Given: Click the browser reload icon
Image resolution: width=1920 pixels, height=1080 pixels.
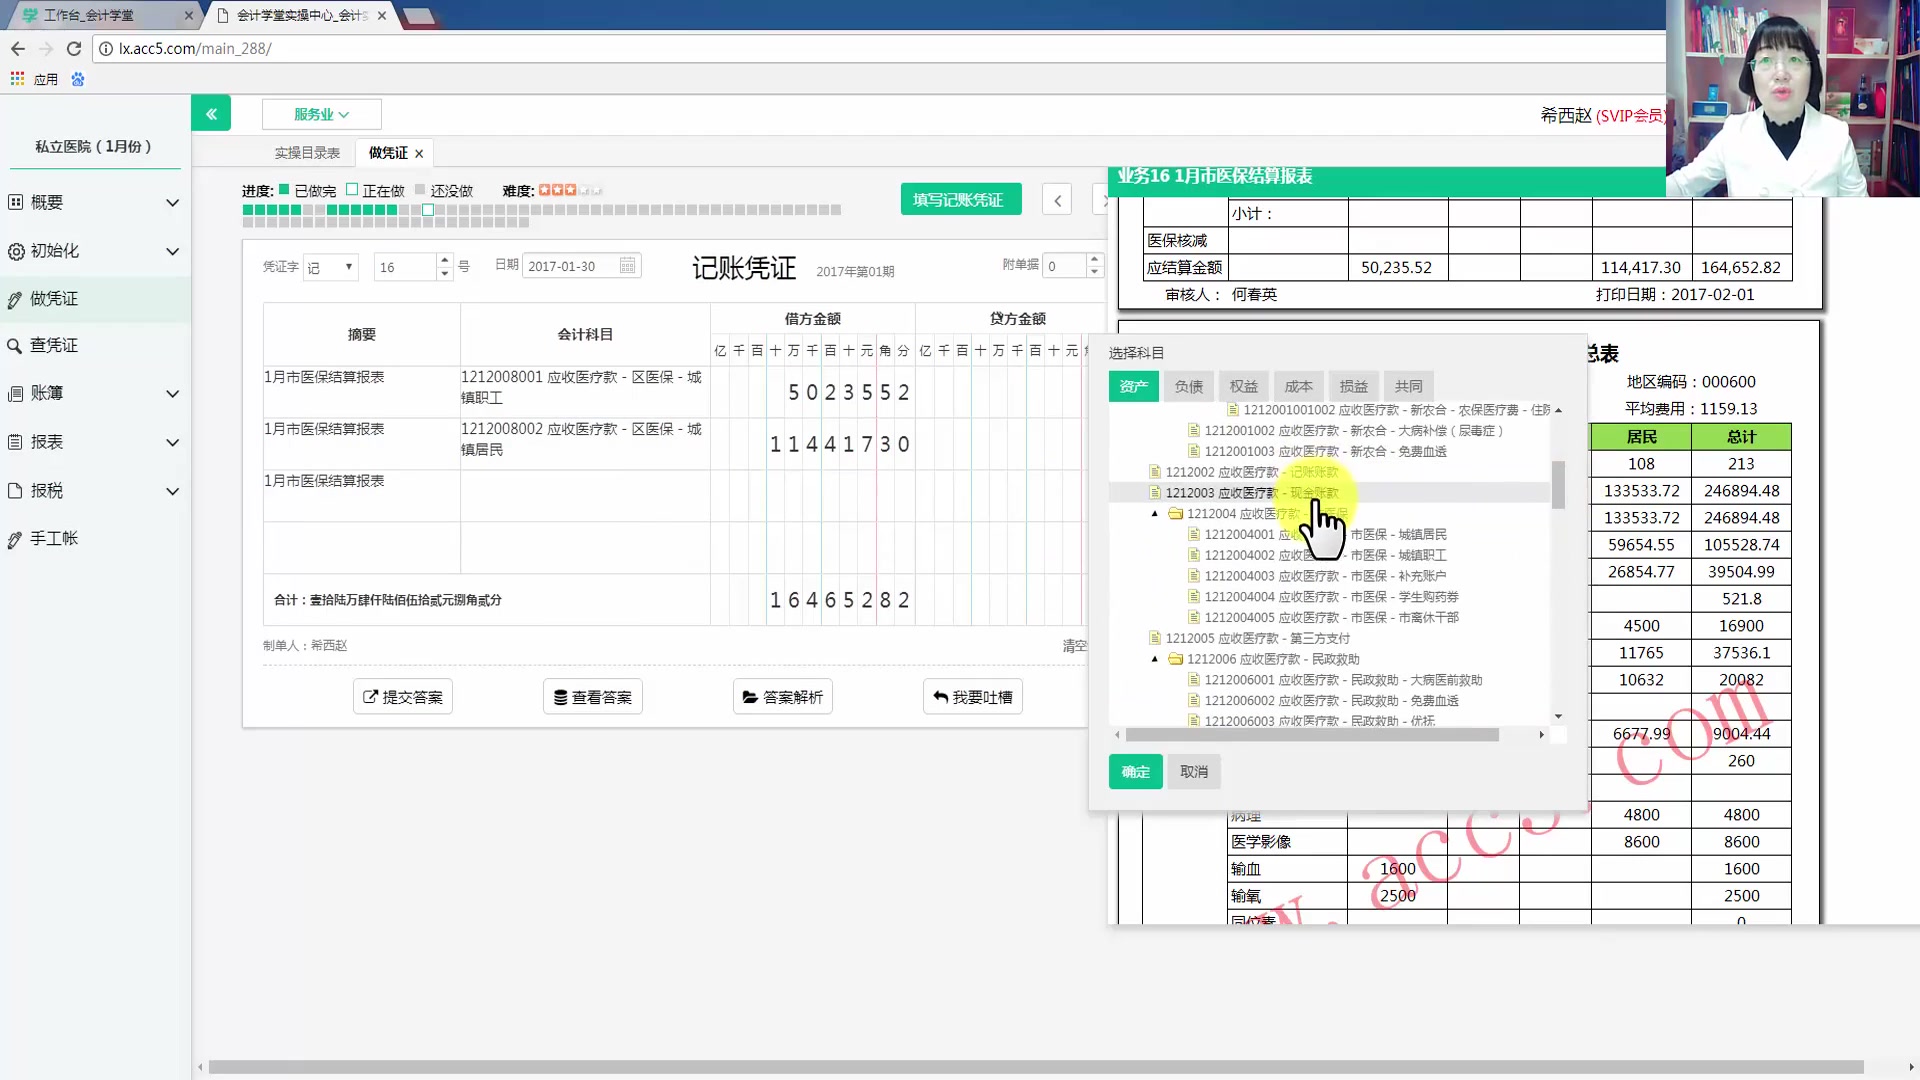Looking at the screenshot, I should pyautogui.click(x=73, y=48).
